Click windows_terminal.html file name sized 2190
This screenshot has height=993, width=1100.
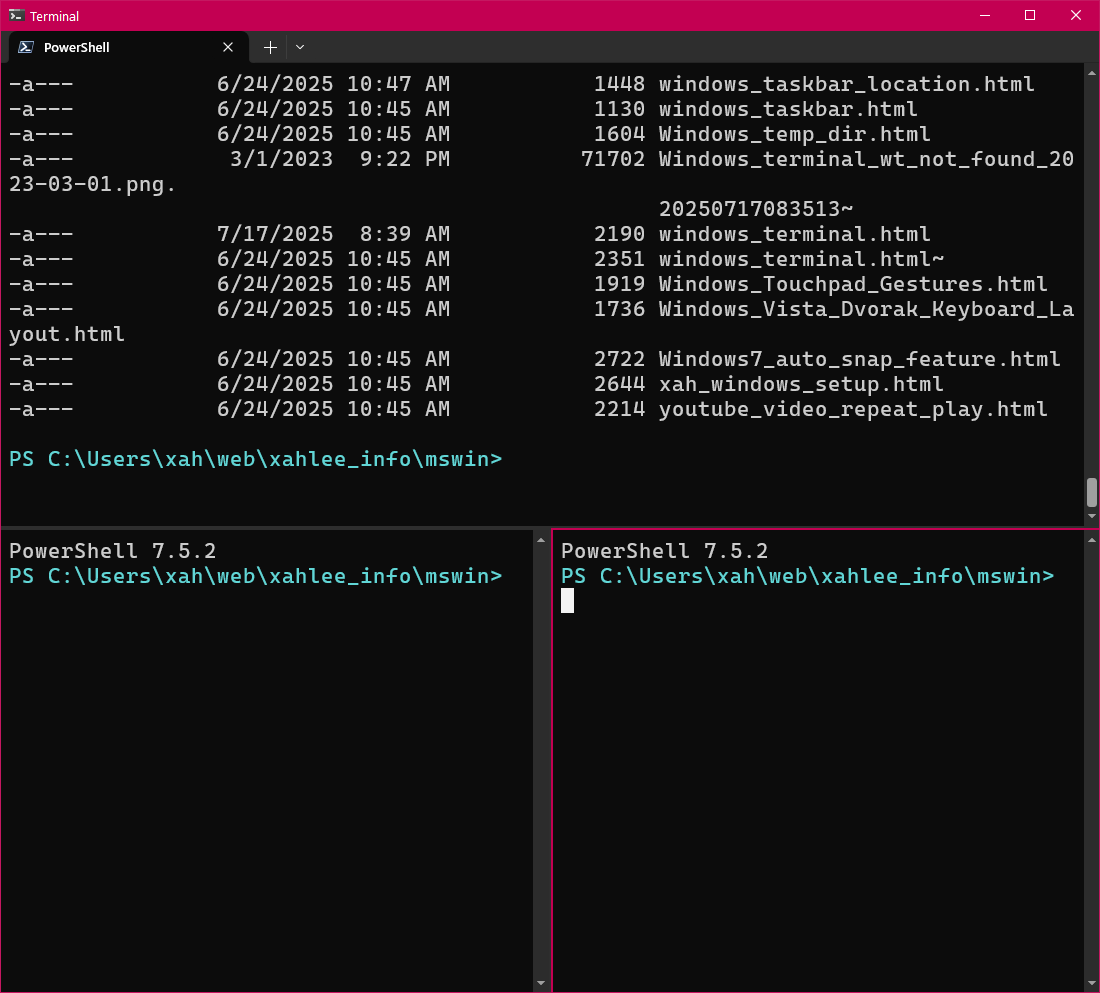794,234
